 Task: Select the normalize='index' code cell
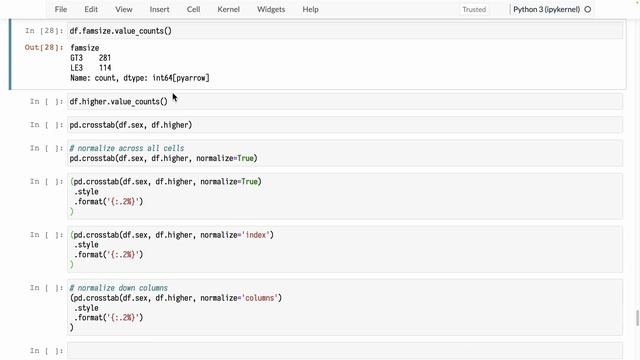coord(345,249)
